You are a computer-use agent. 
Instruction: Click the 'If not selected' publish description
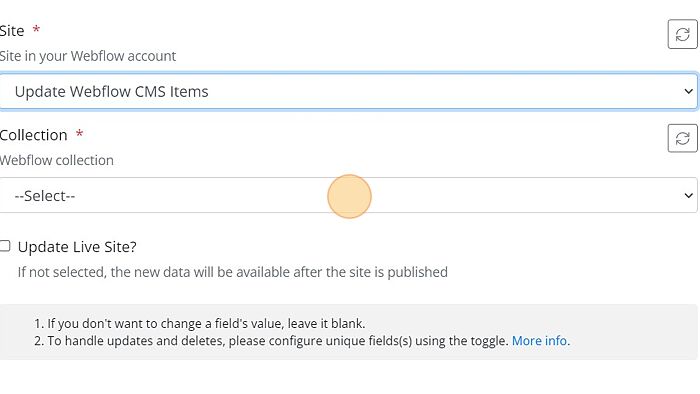pos(233,272)
